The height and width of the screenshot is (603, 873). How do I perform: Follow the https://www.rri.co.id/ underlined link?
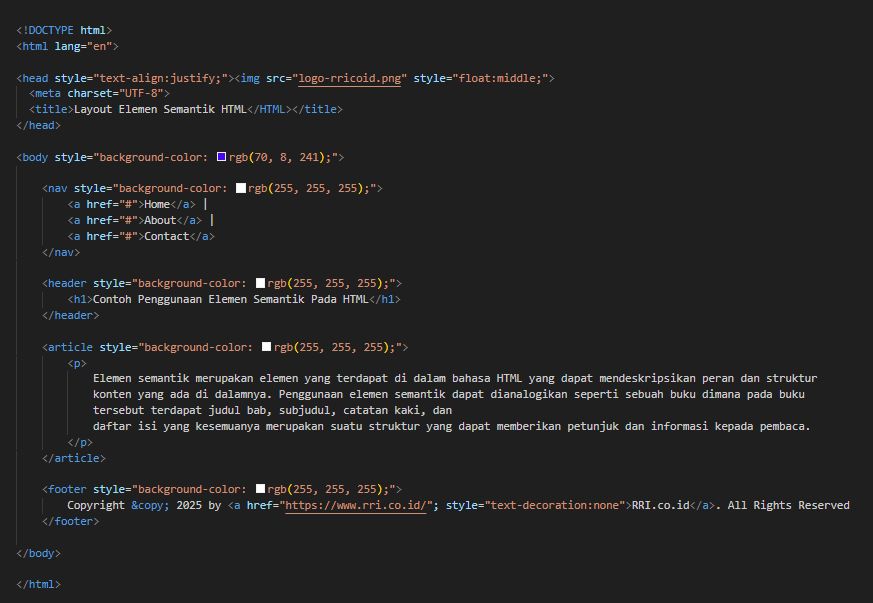(356, 505)
